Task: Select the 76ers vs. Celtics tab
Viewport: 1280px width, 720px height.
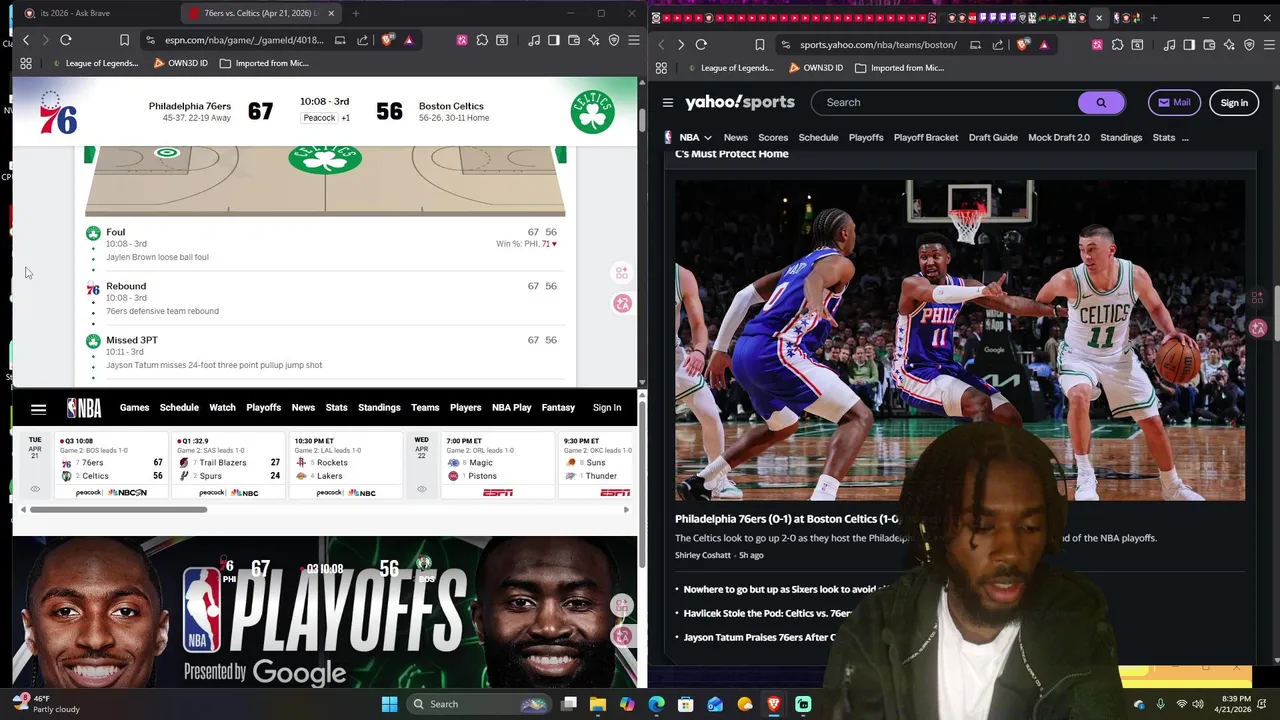Action: click(x=262, y=13)
